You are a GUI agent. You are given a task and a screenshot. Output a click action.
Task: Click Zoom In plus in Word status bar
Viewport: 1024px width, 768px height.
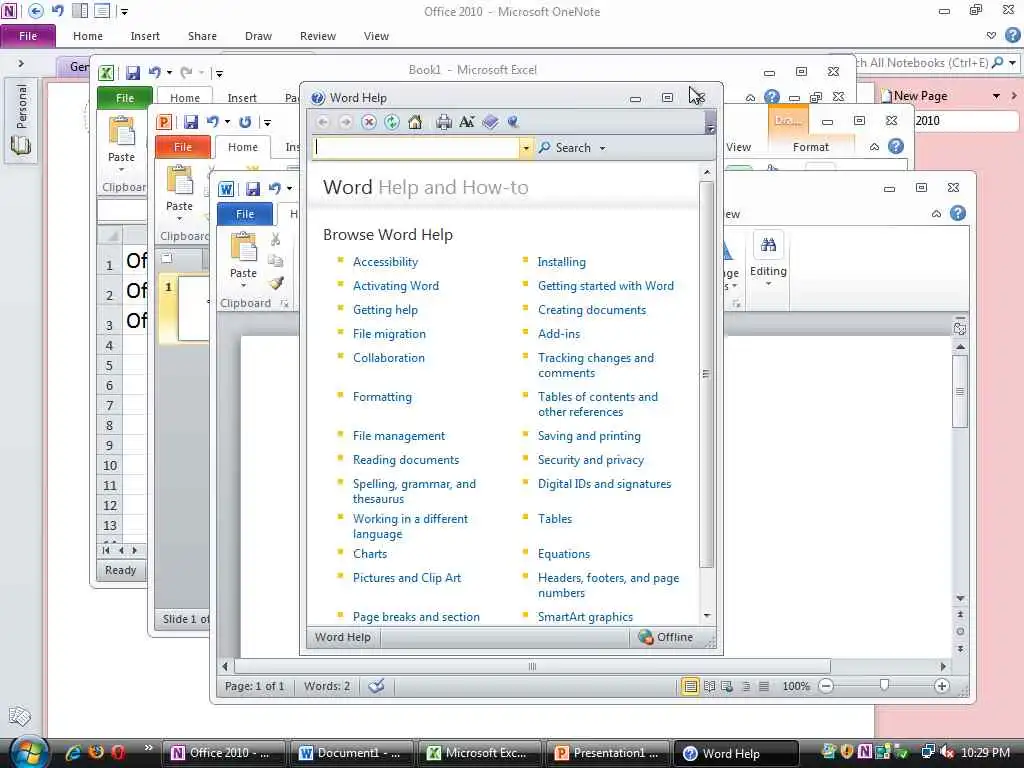click(x=941, y=686)
